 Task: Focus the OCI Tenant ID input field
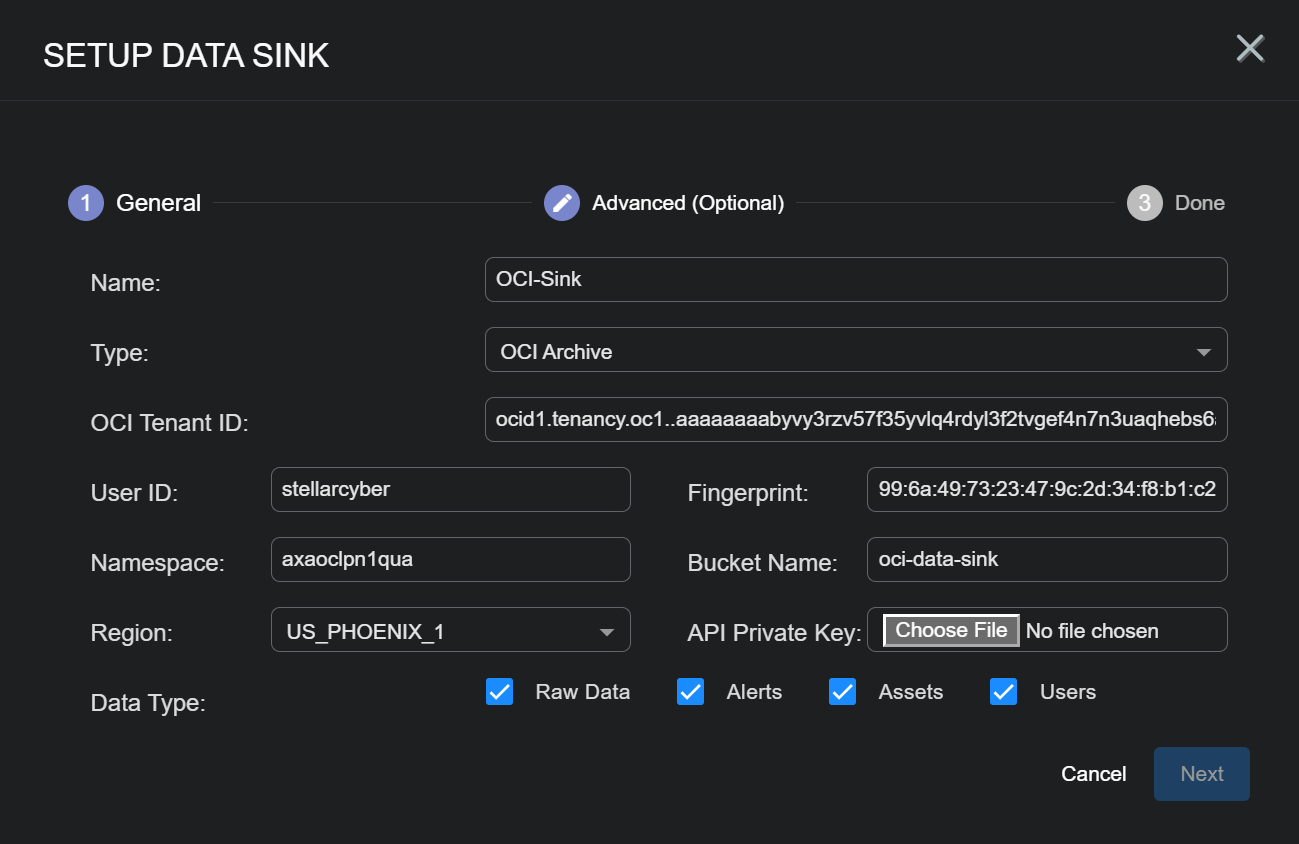855,420
